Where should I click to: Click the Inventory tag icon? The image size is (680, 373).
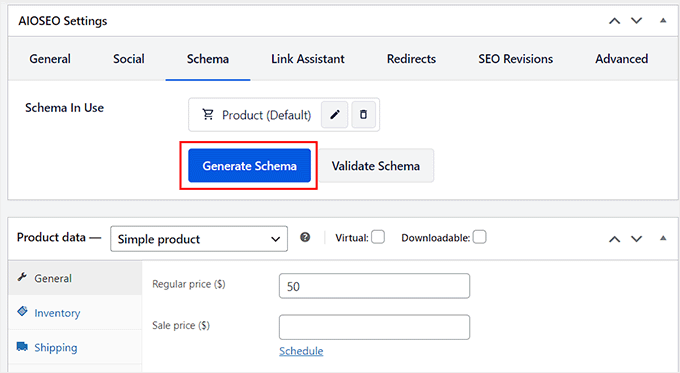pos(22,311)
